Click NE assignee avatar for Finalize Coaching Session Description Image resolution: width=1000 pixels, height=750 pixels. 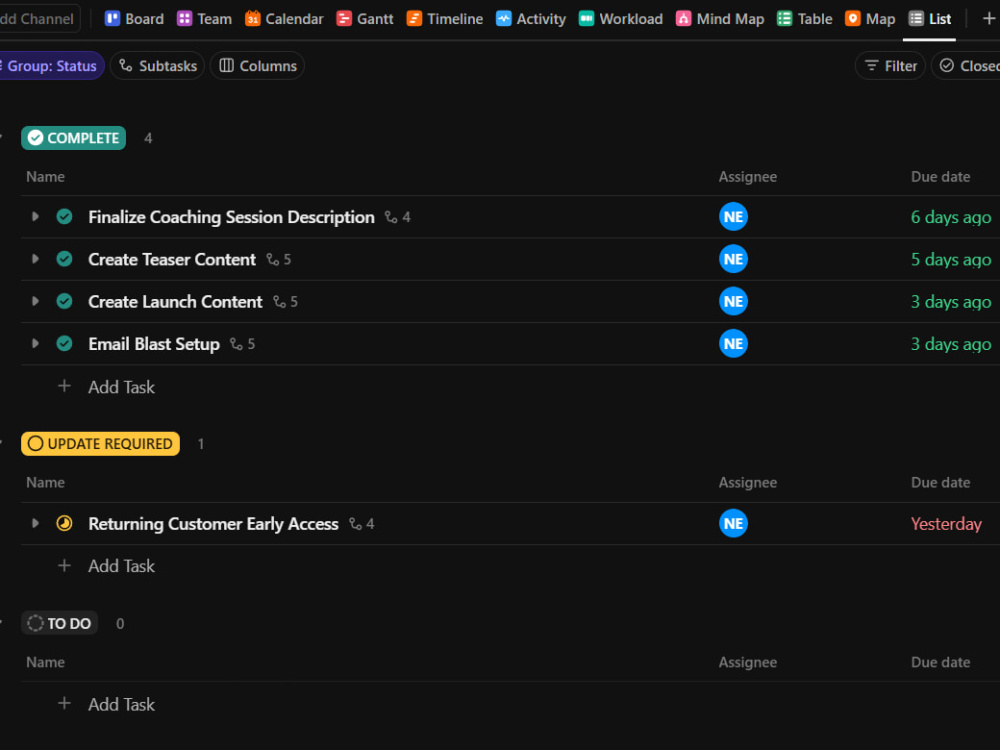tap(733, 217)
